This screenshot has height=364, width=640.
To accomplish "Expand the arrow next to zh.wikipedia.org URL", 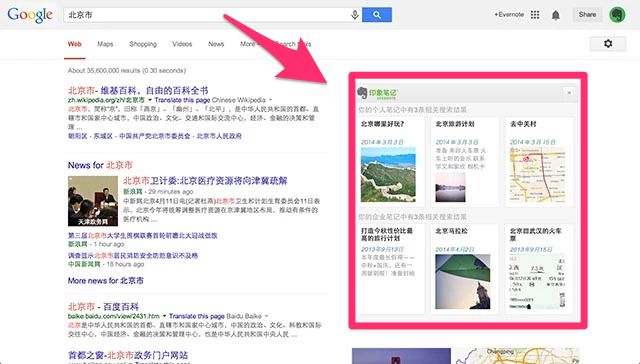I will click(x=150, y=100).
